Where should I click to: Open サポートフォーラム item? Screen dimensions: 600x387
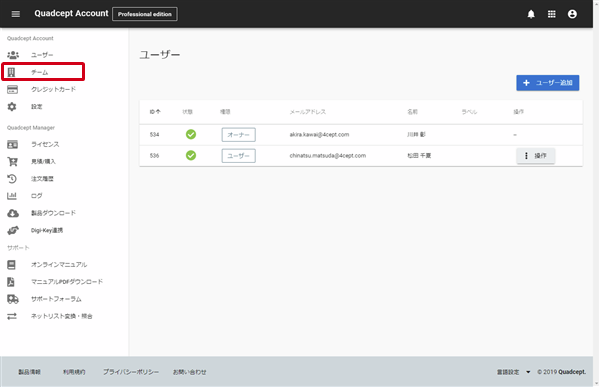[56, 299]
